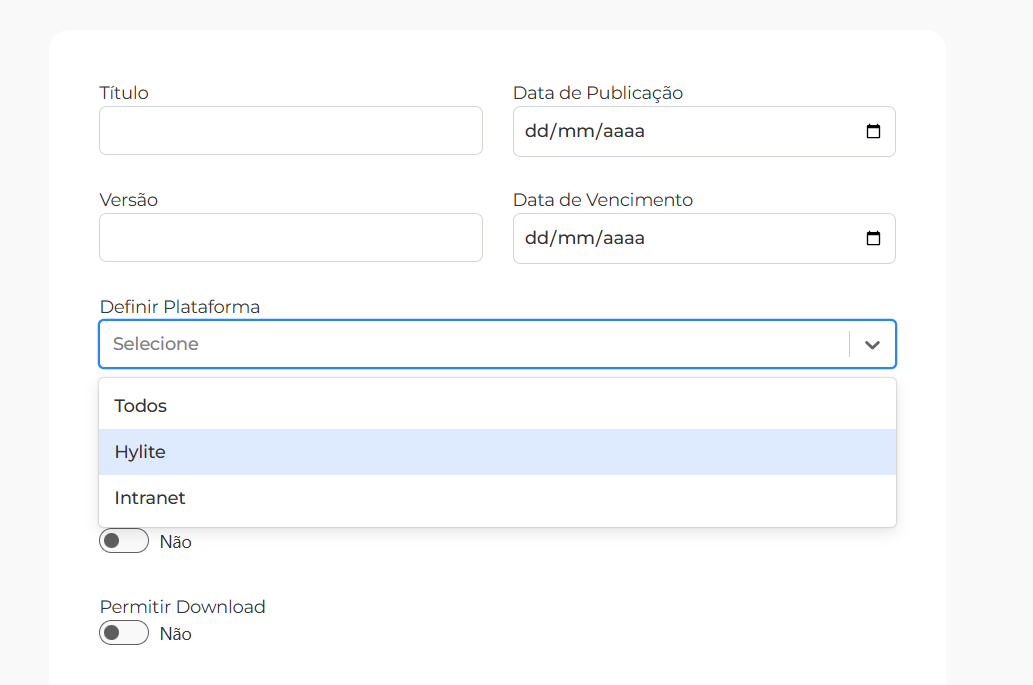Click the Não text beside Permitir Download switch
1033x685 pixels.
click(176, 634)
